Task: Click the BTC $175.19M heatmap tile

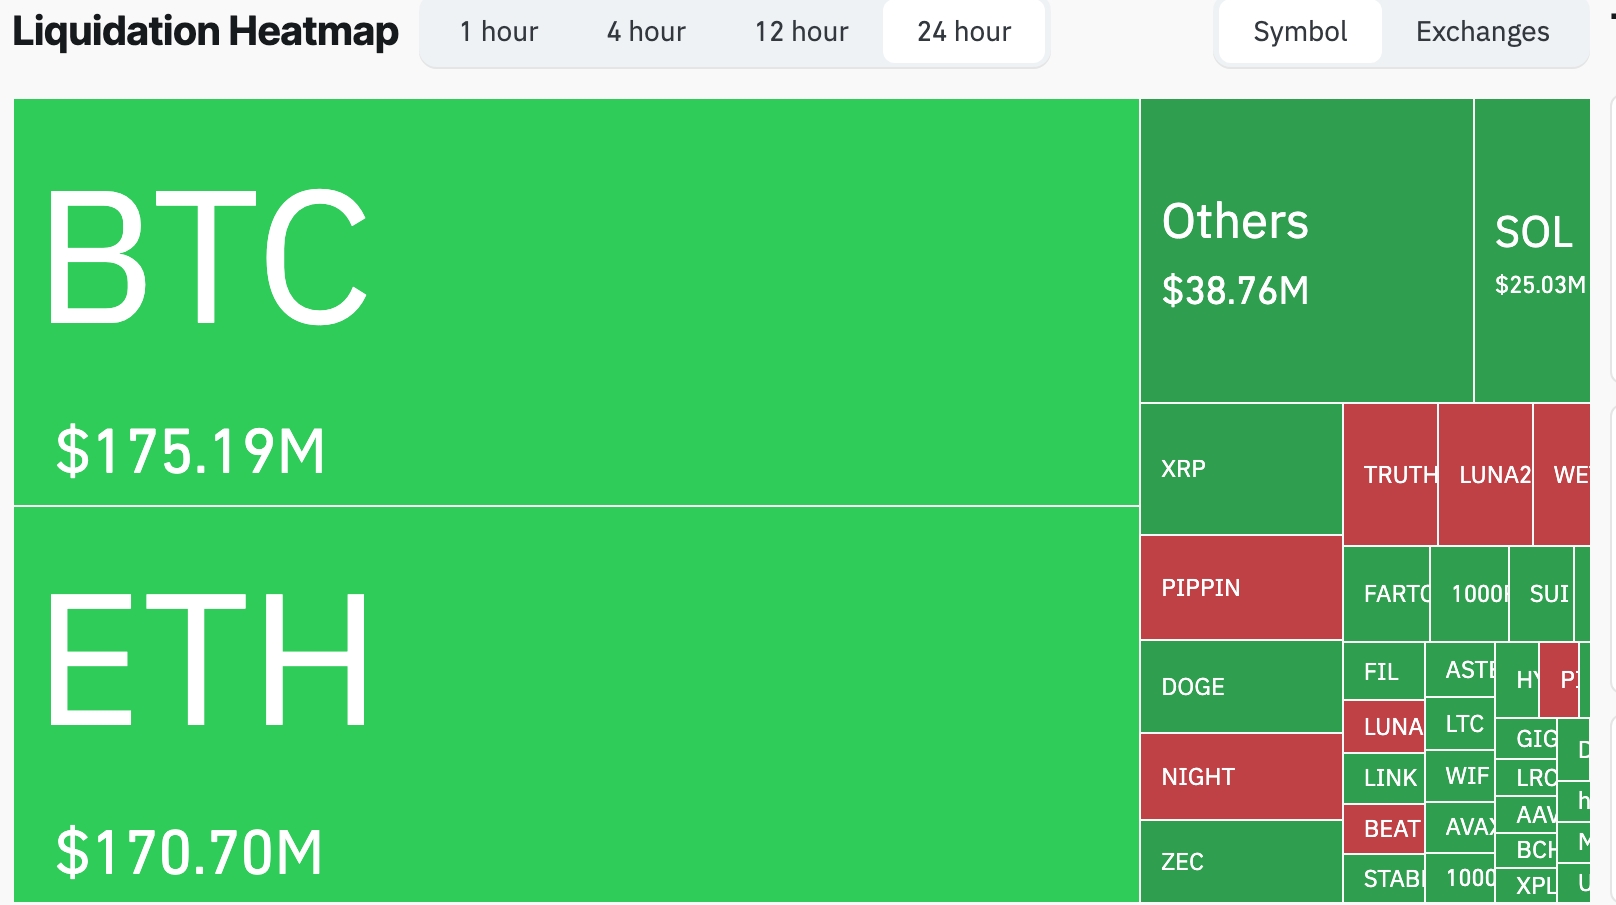Action: pyautogui.click(x=576, y=302)
